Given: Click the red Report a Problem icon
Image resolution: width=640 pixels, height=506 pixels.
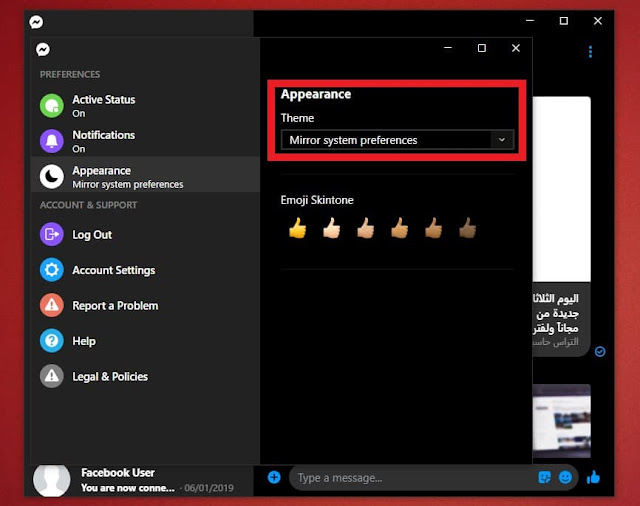Looking at the screenshot, I should pyautogui.click(x=52, y=305).
